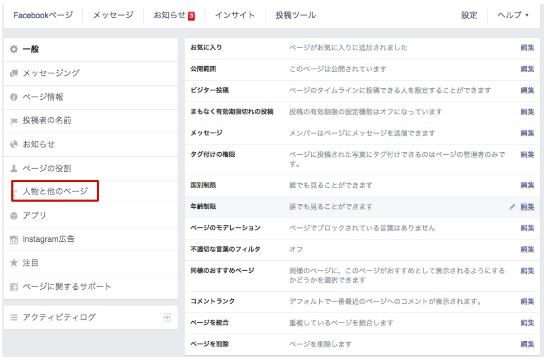Viewport: 544px width, 361px height.
Task: Click the list icon beside アクティビティログ
Action: coord(14,317)
